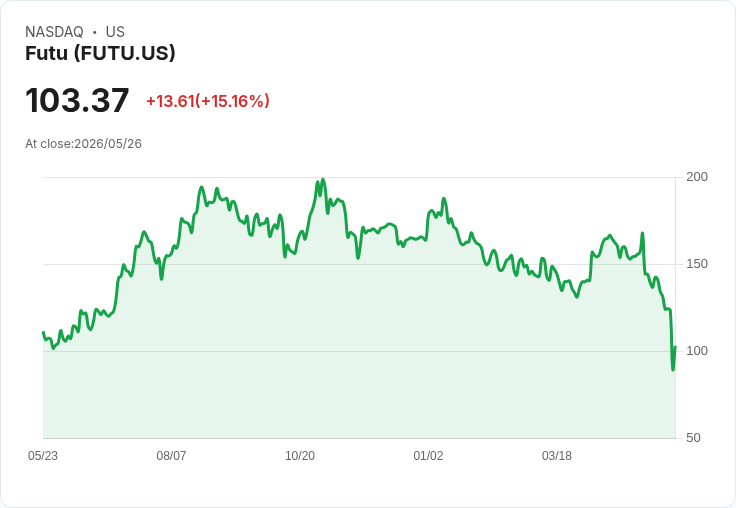The height and width of the screenshot is (508, 736).
Task: Click the 200 price axis label
Action: pyautogui.click(x=697, y=177)
